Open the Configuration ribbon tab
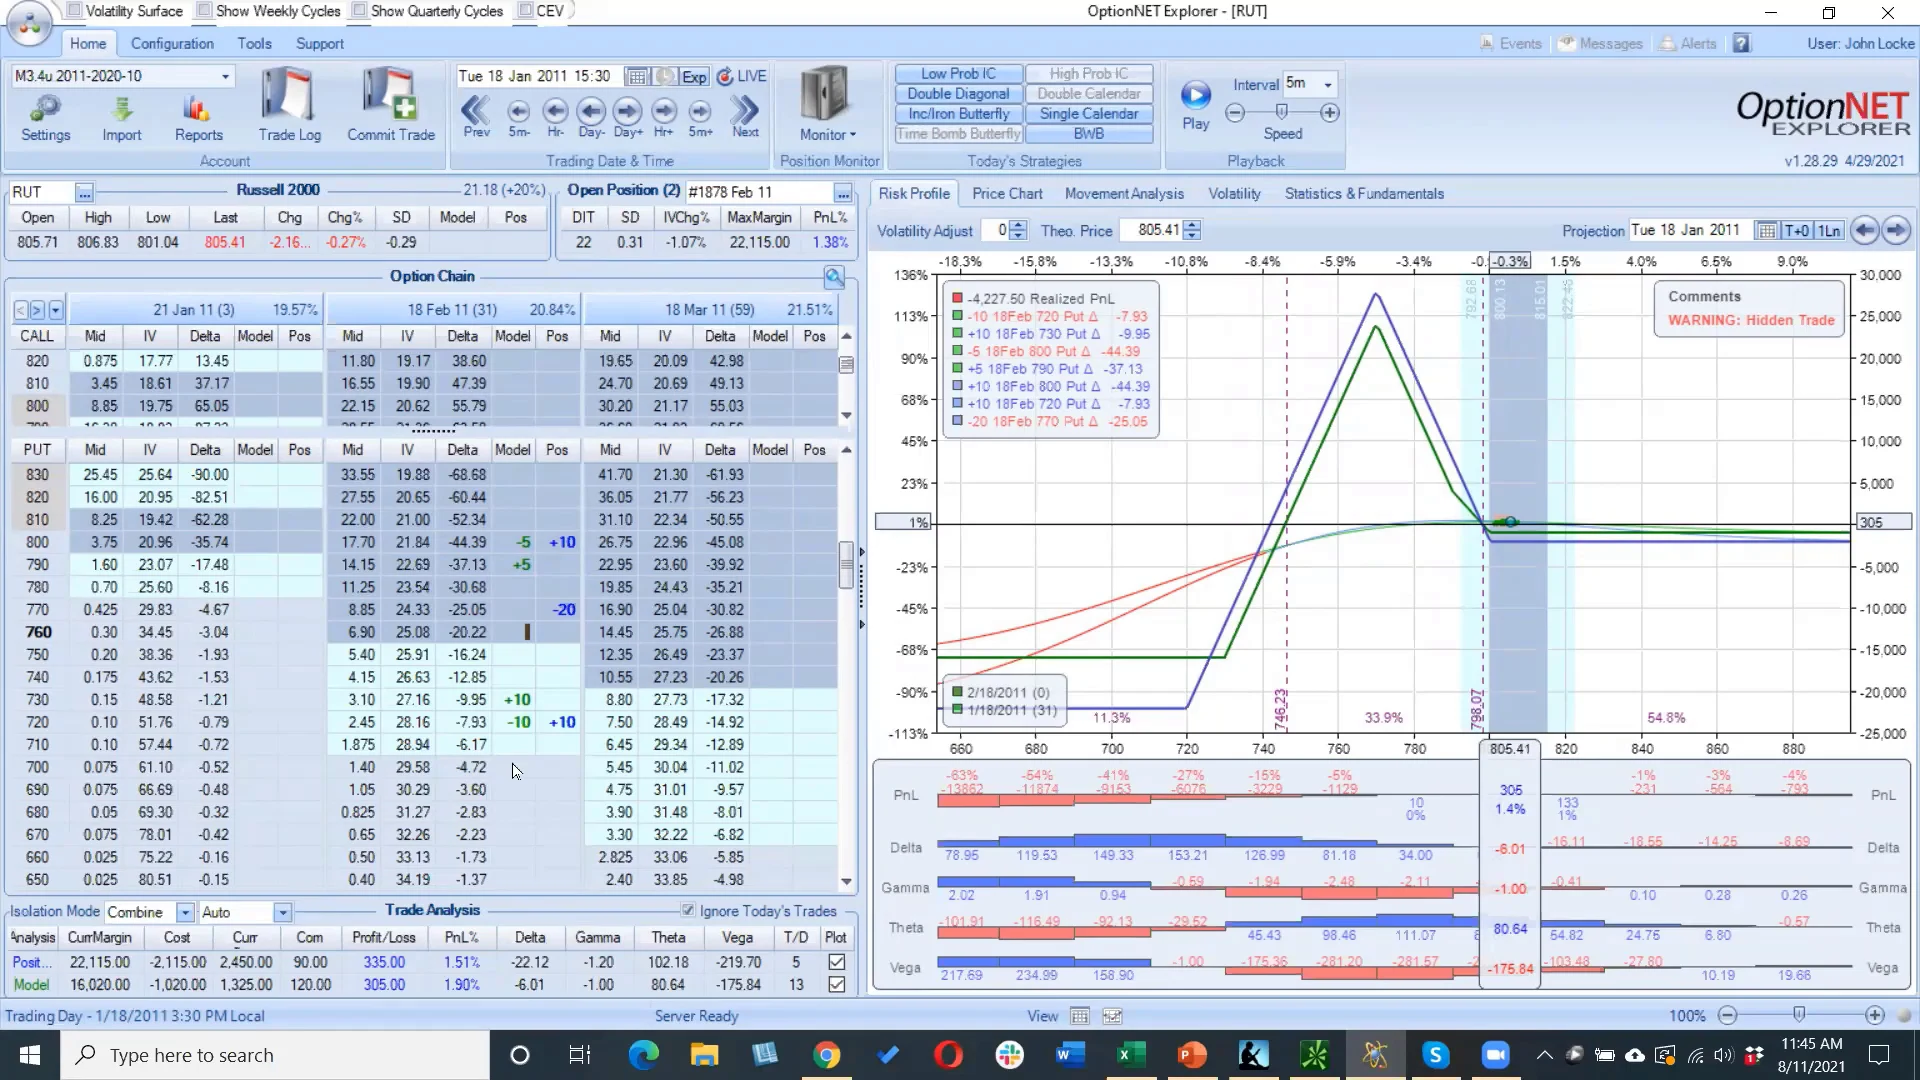Screen dimensions: 1920x1080 (172, 44)
